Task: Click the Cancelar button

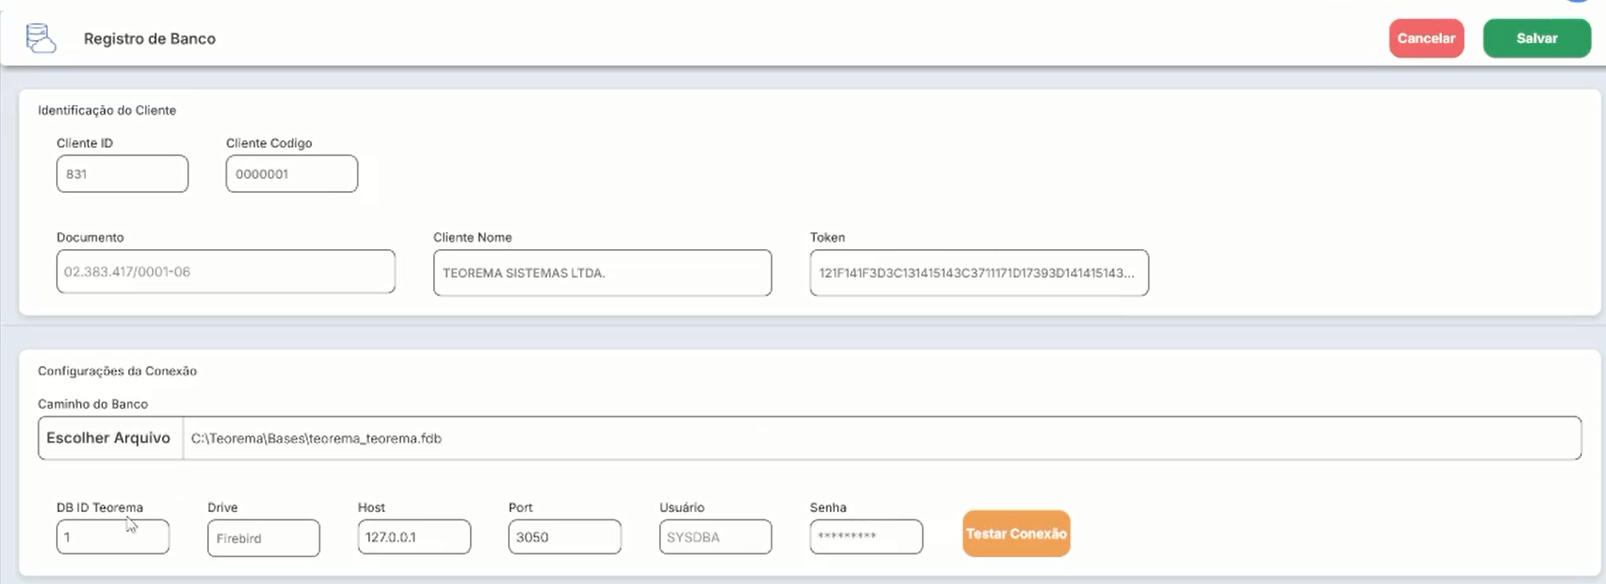Action: pyautogui.click(x=1426, y=38)
